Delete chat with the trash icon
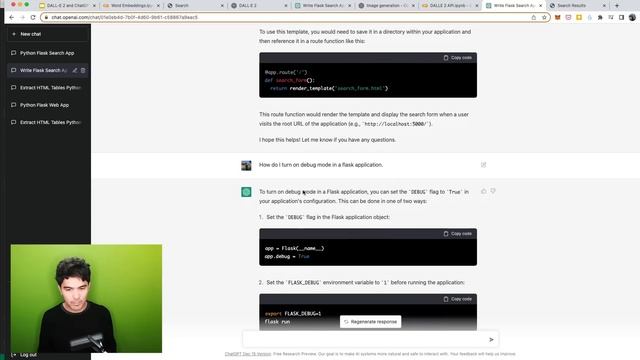 (x=83, y=70)
